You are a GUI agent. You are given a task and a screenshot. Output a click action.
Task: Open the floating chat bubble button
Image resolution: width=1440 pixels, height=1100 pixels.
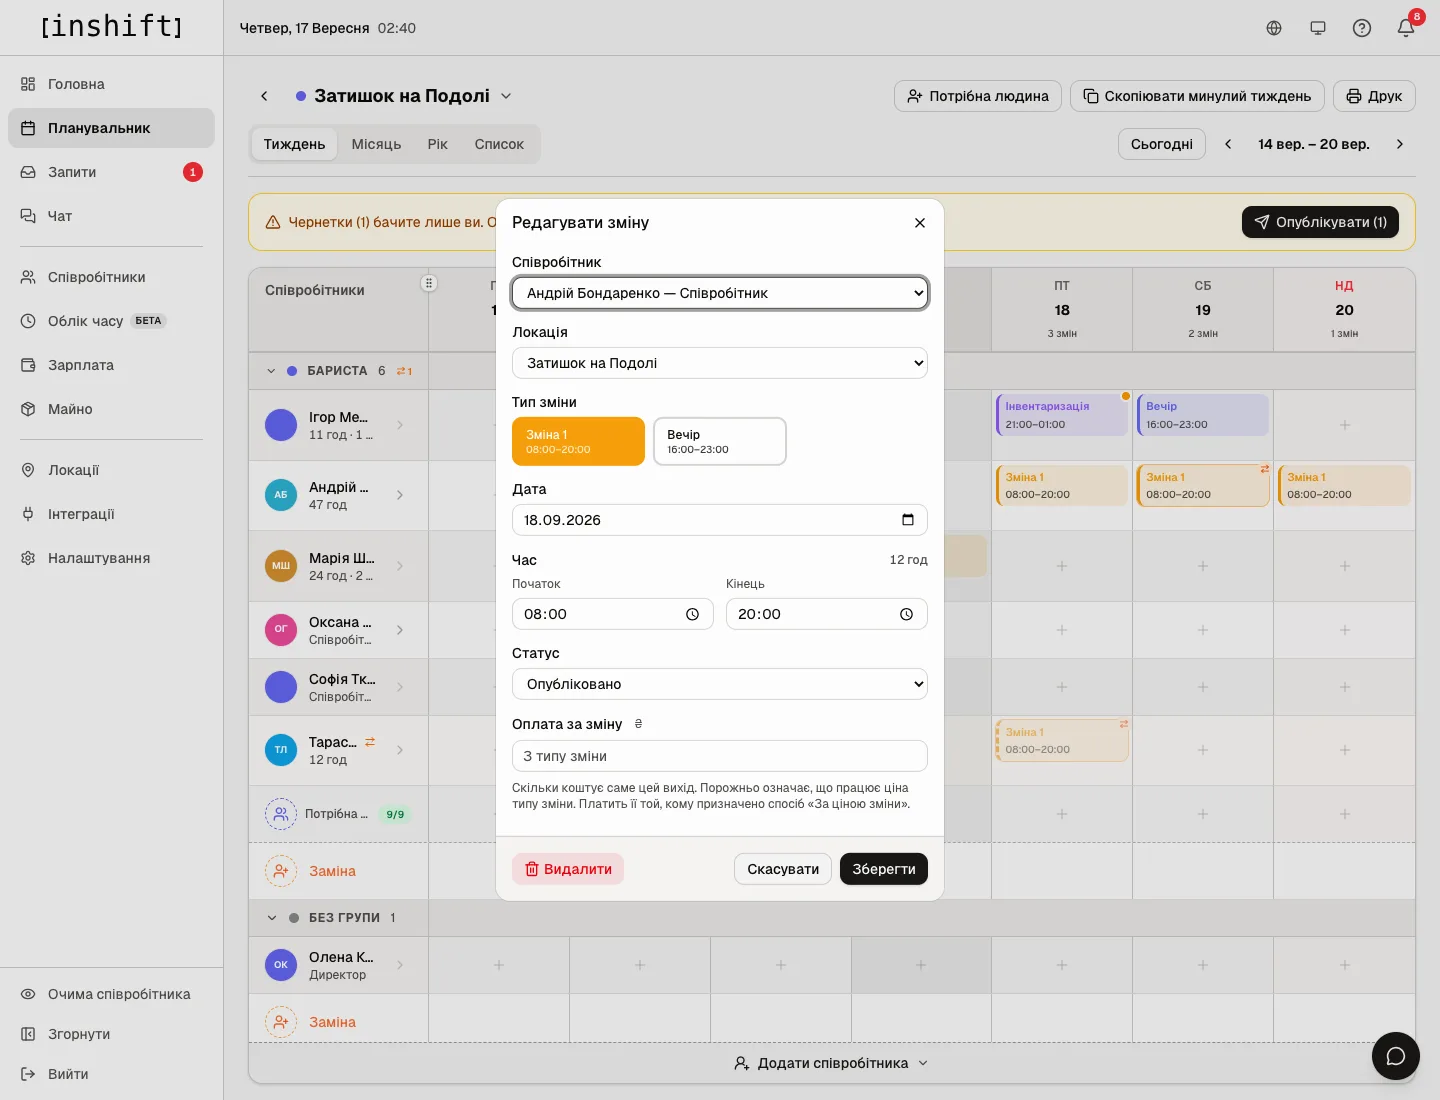click(x=1396, y=1056)
